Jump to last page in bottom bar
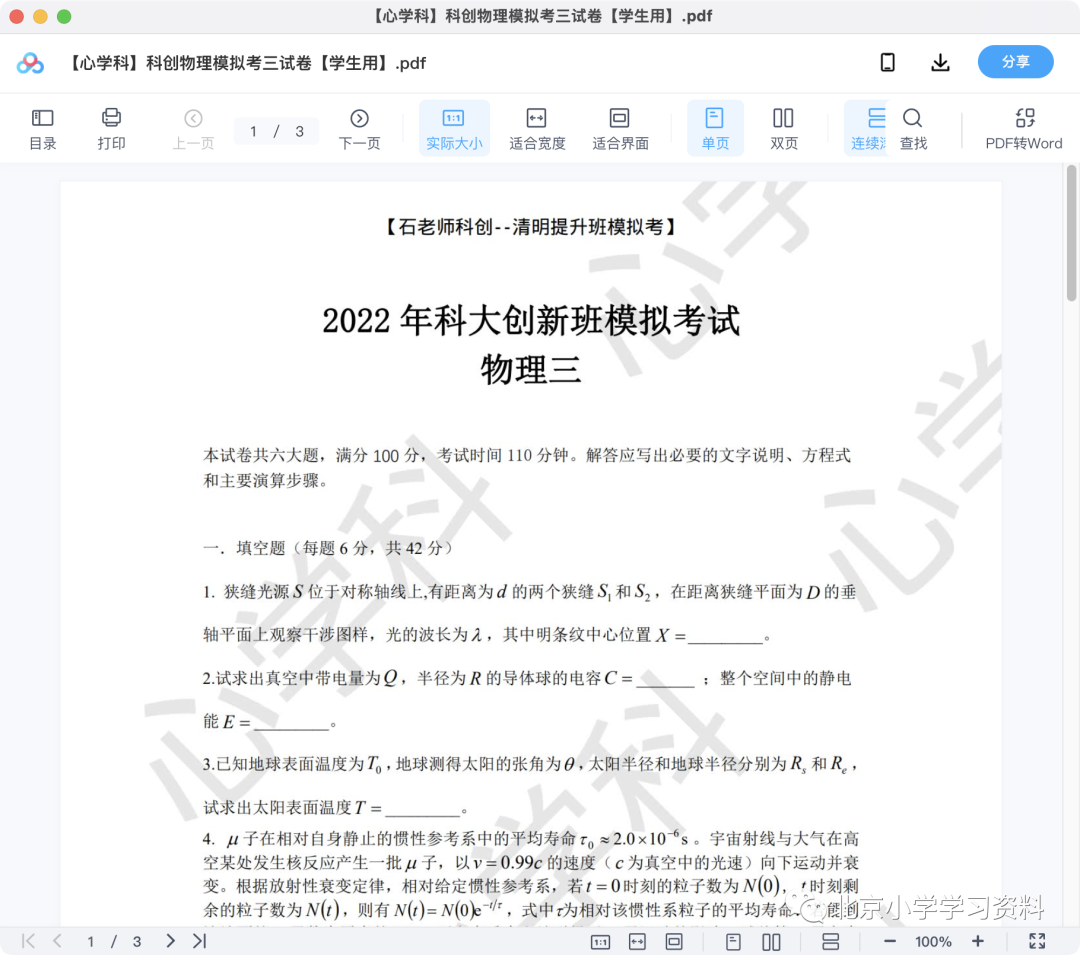1080x955 pixels. 200,941
